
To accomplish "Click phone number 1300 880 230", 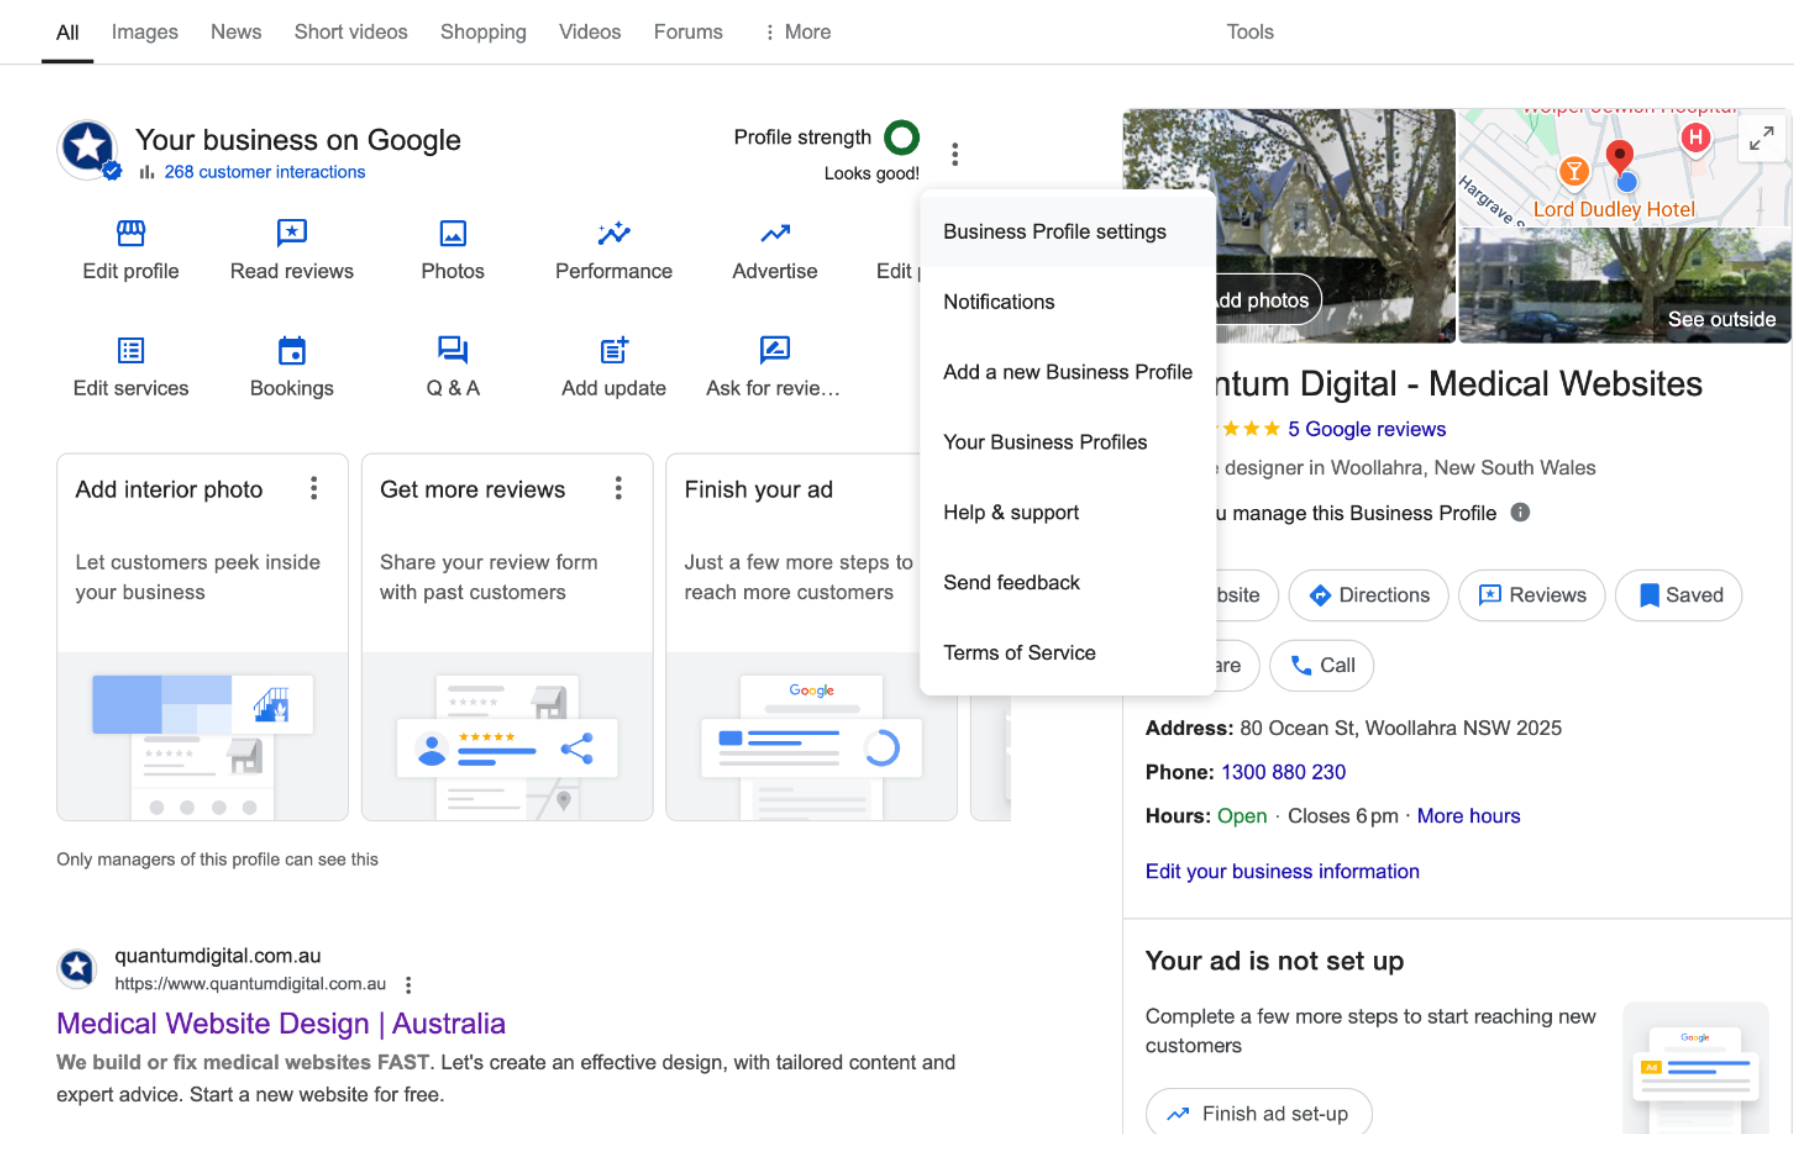I will (1283, 772).
